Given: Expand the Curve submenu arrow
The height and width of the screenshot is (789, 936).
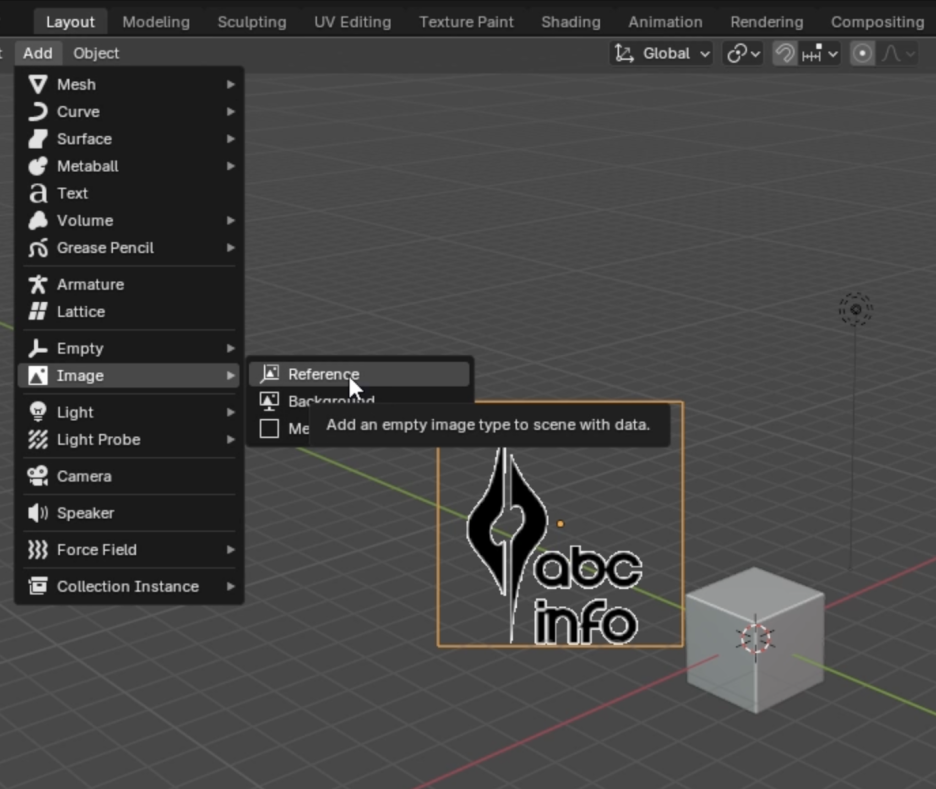Looking at the screenshot, I should tap(230, 112).
